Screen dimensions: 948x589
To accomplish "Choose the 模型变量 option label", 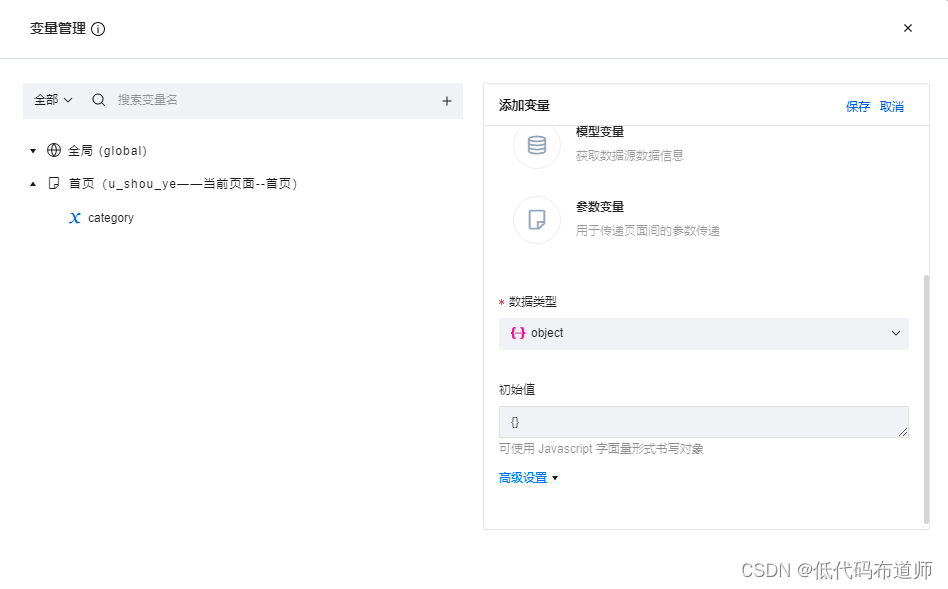I will 600,132.
